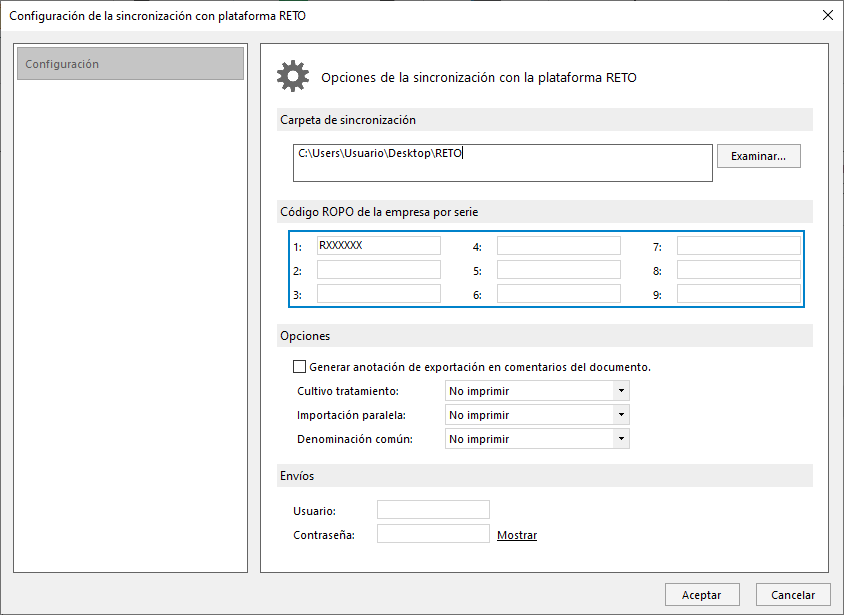Click the Importación paralela label
The height and width of the screenshot is (615, 844).
point(351,415)
